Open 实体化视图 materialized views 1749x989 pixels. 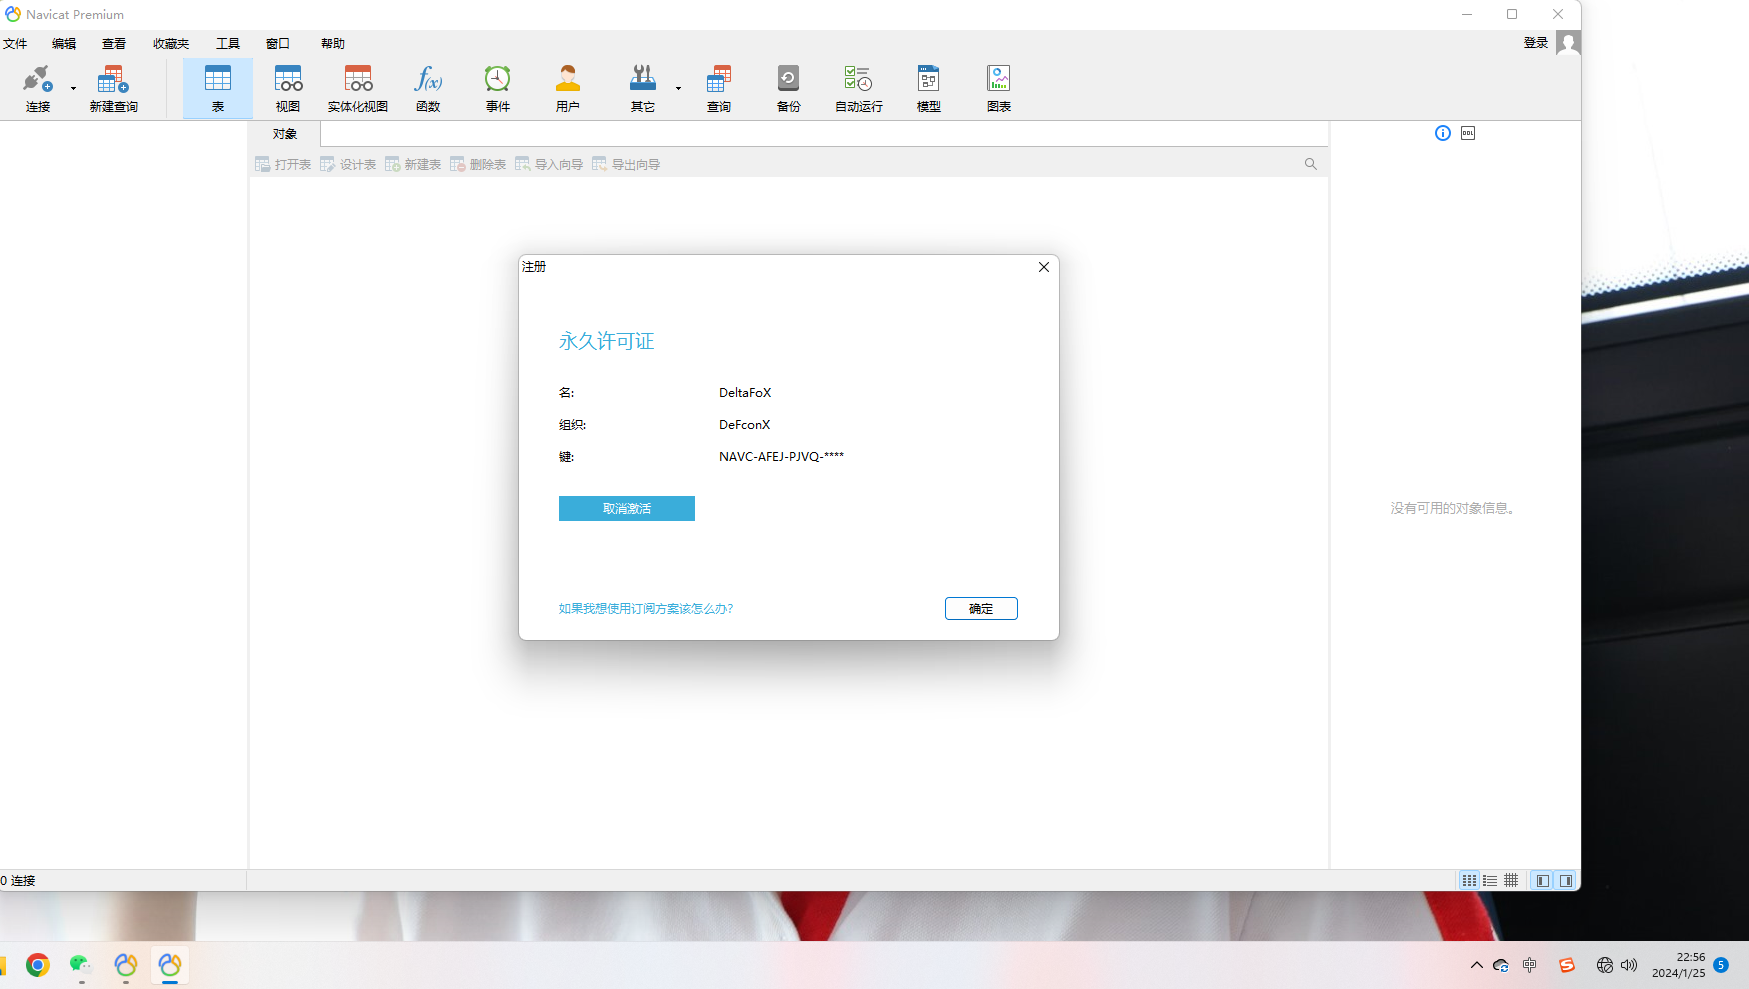[x=358, y=88]
